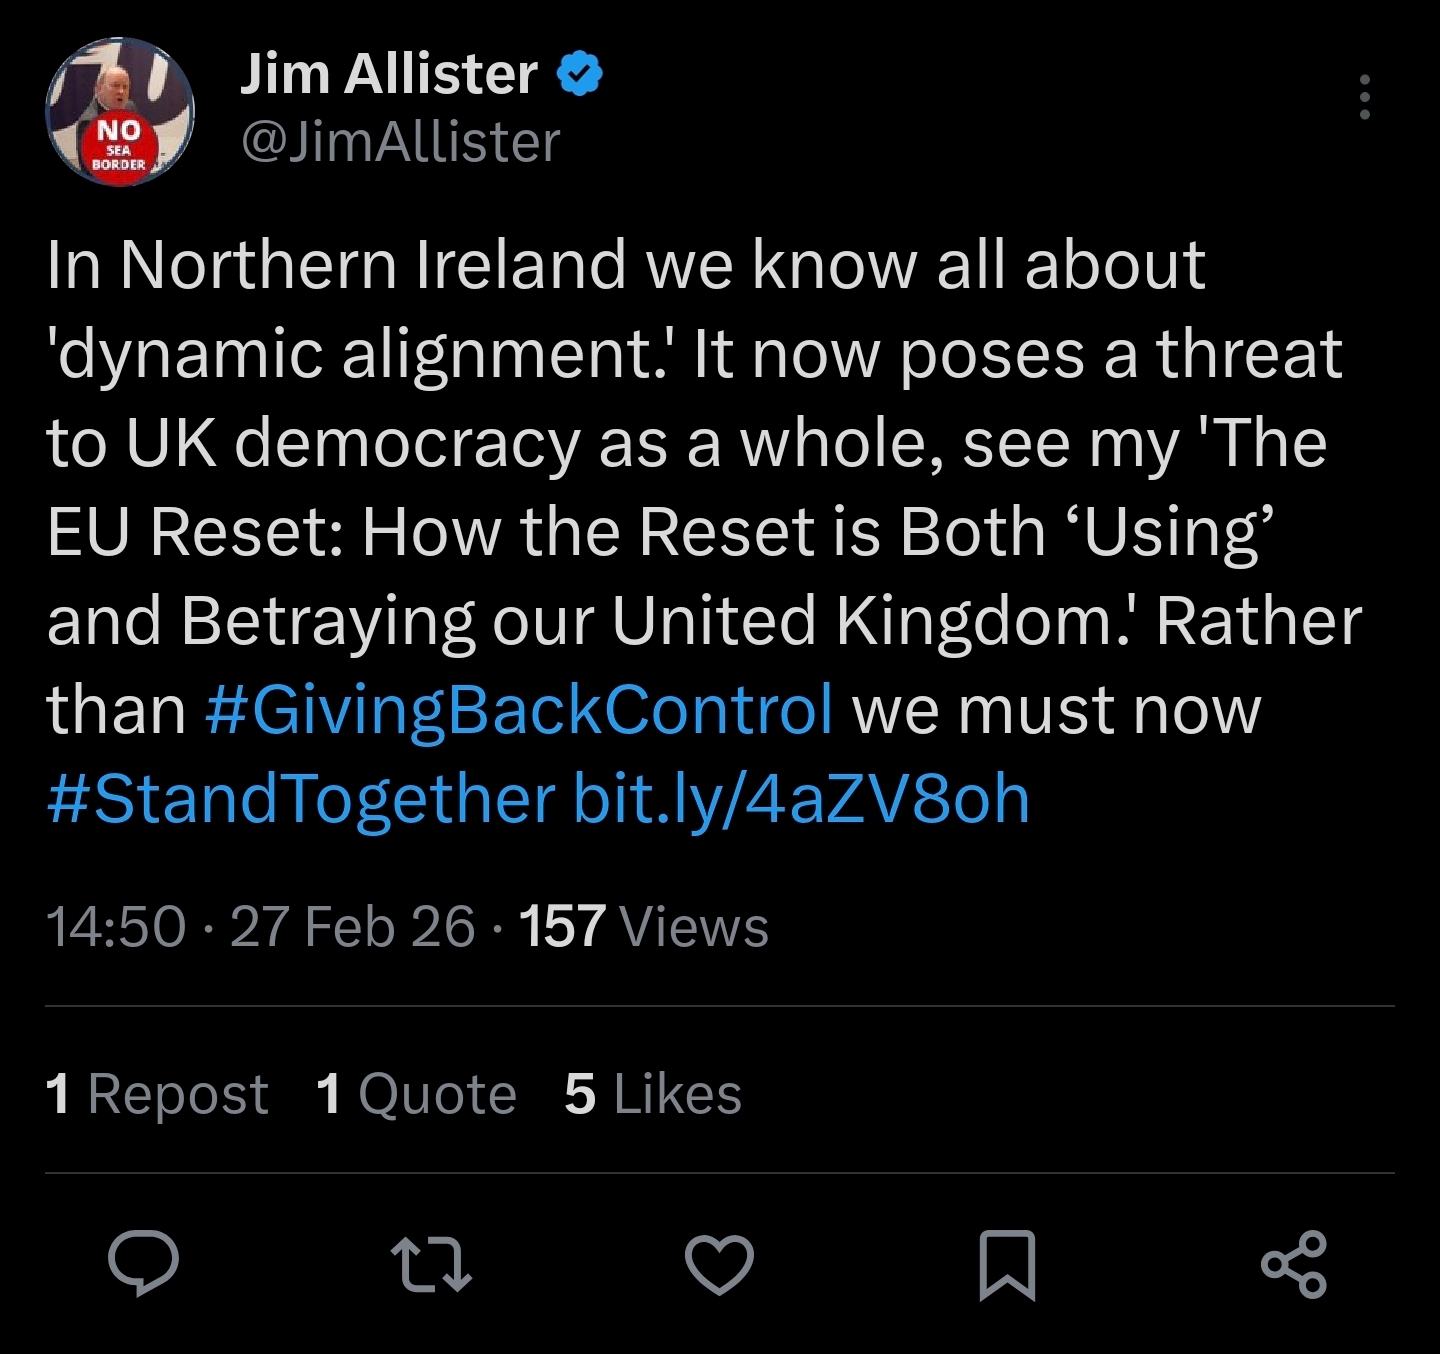The height and width of the screenshot is (1354, 1440).
Task: Like the post with heart icon
Action: click(719, 1264)
